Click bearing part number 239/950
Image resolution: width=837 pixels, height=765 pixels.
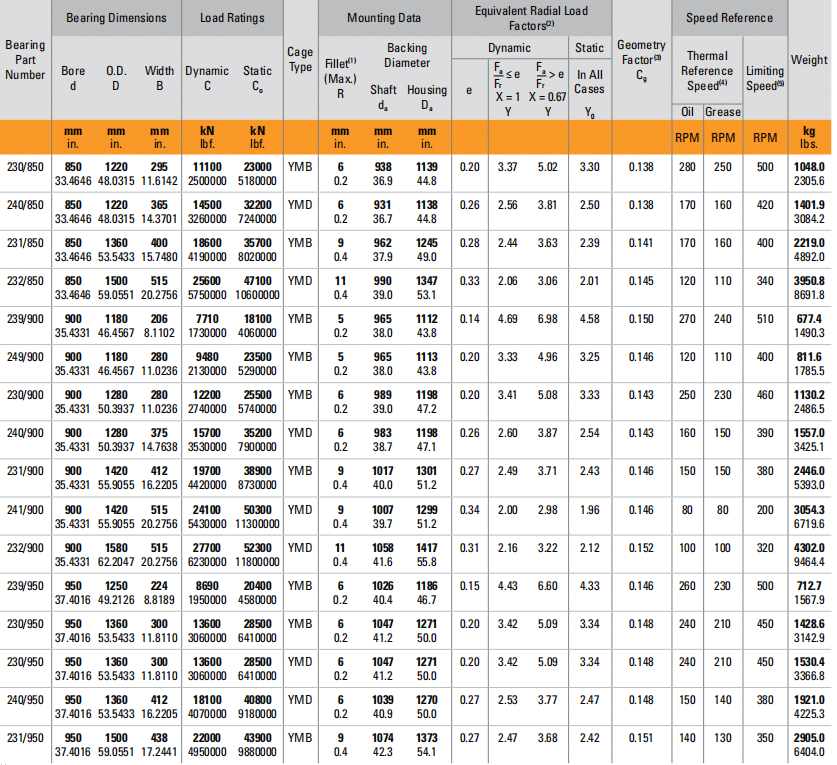coord(25,586)
